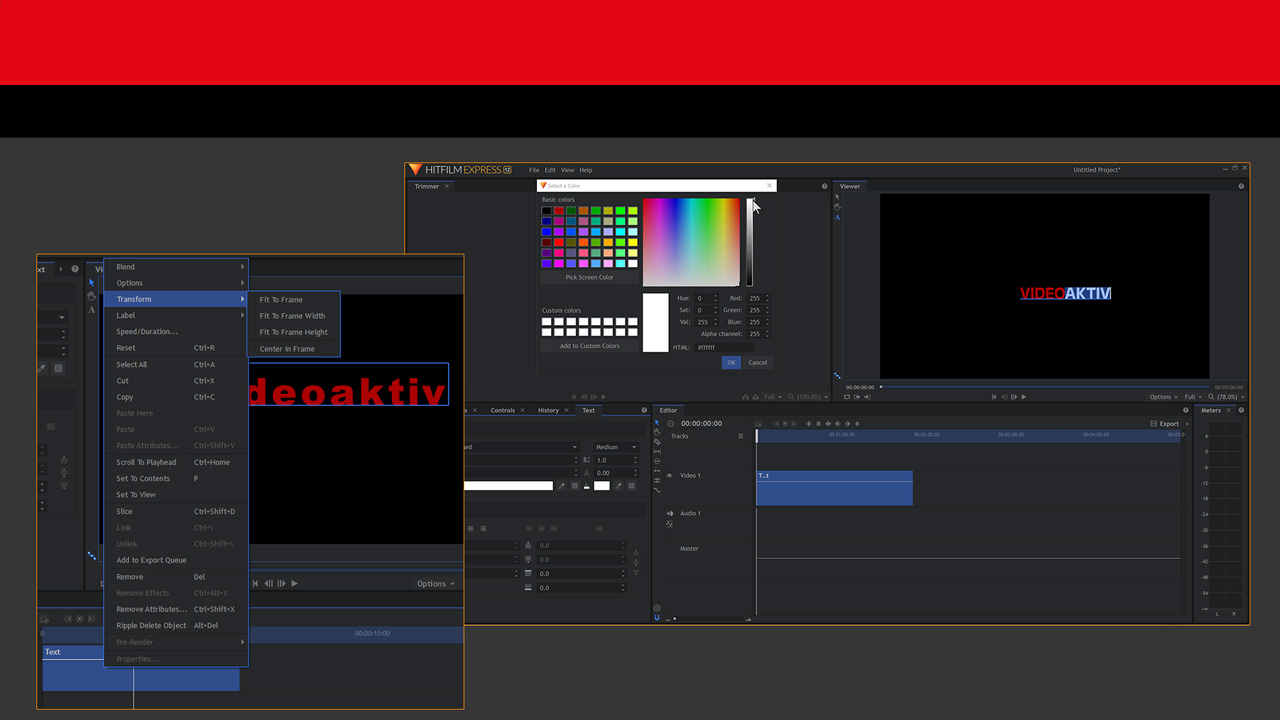Click the slice/razor tool icon in the Editor
The height and width of the screenshot is (720, 1280).
[657, 440]
